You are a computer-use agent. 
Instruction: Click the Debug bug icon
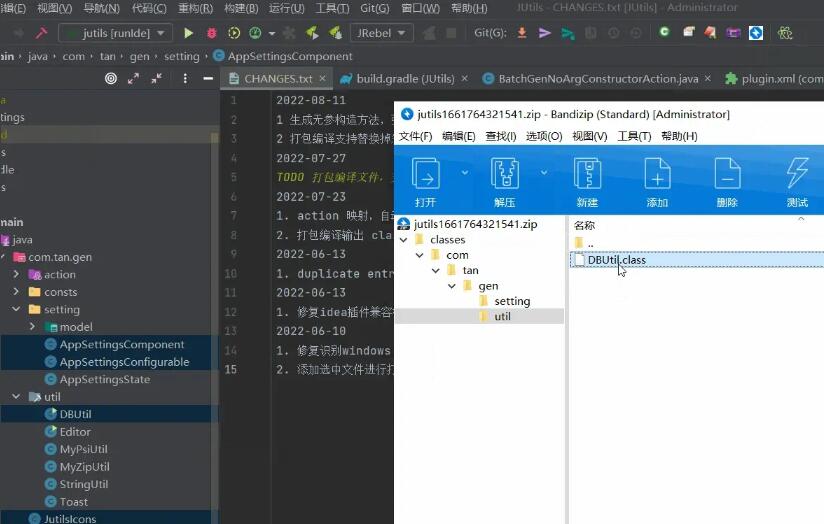211,33
